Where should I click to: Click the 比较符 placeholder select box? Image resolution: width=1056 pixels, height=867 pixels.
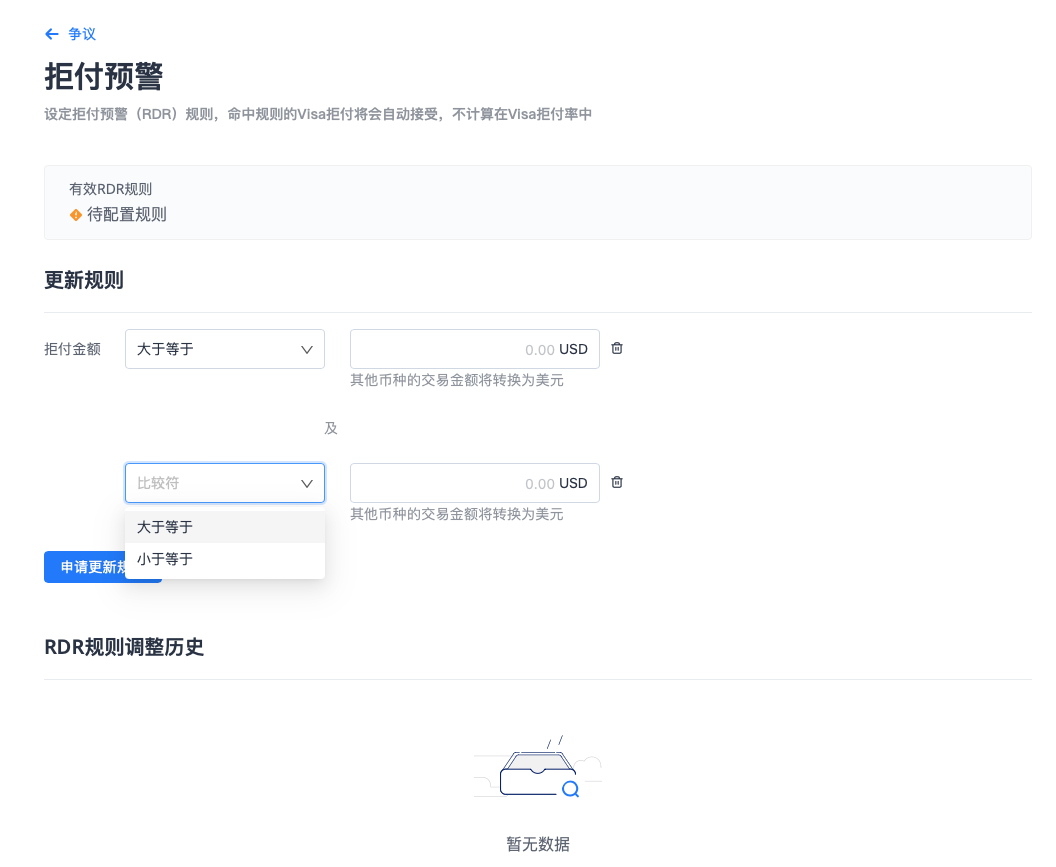coord(210,483)
